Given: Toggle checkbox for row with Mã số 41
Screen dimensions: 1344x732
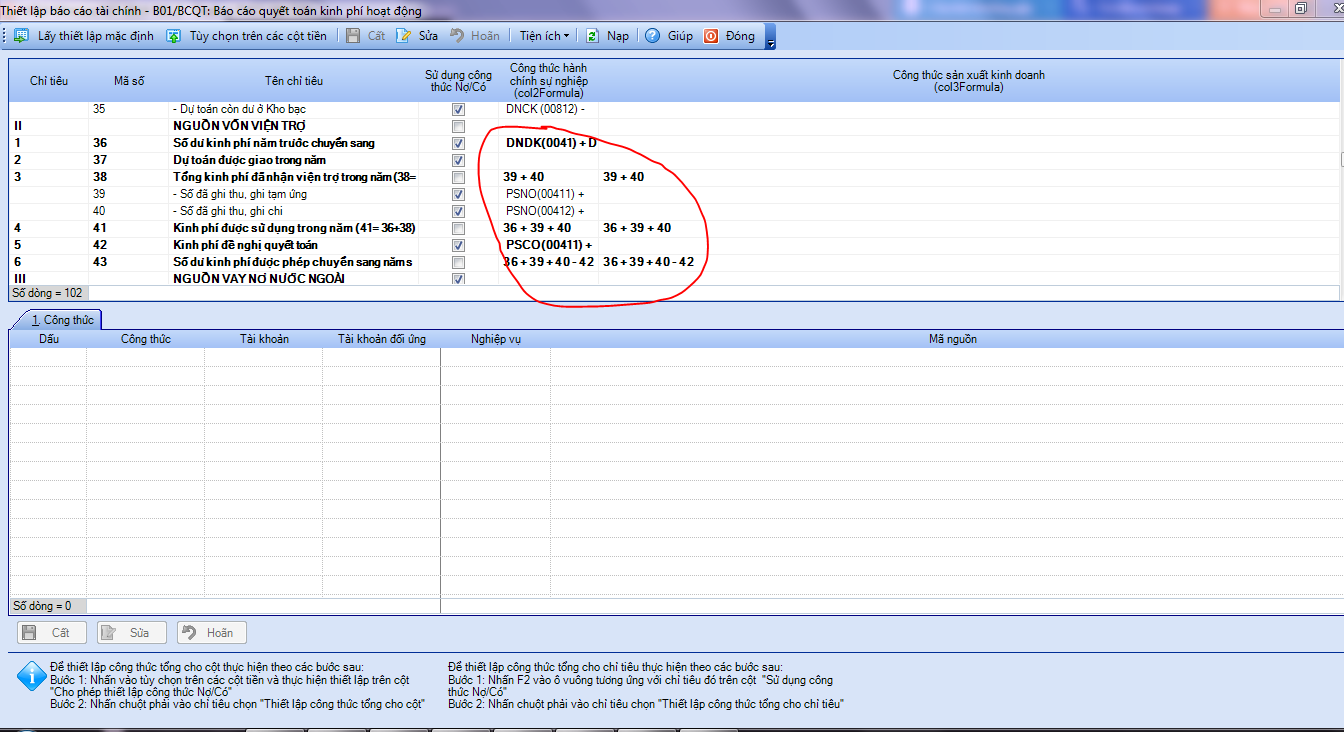Looking at the screenshot, I should point(458,228).
